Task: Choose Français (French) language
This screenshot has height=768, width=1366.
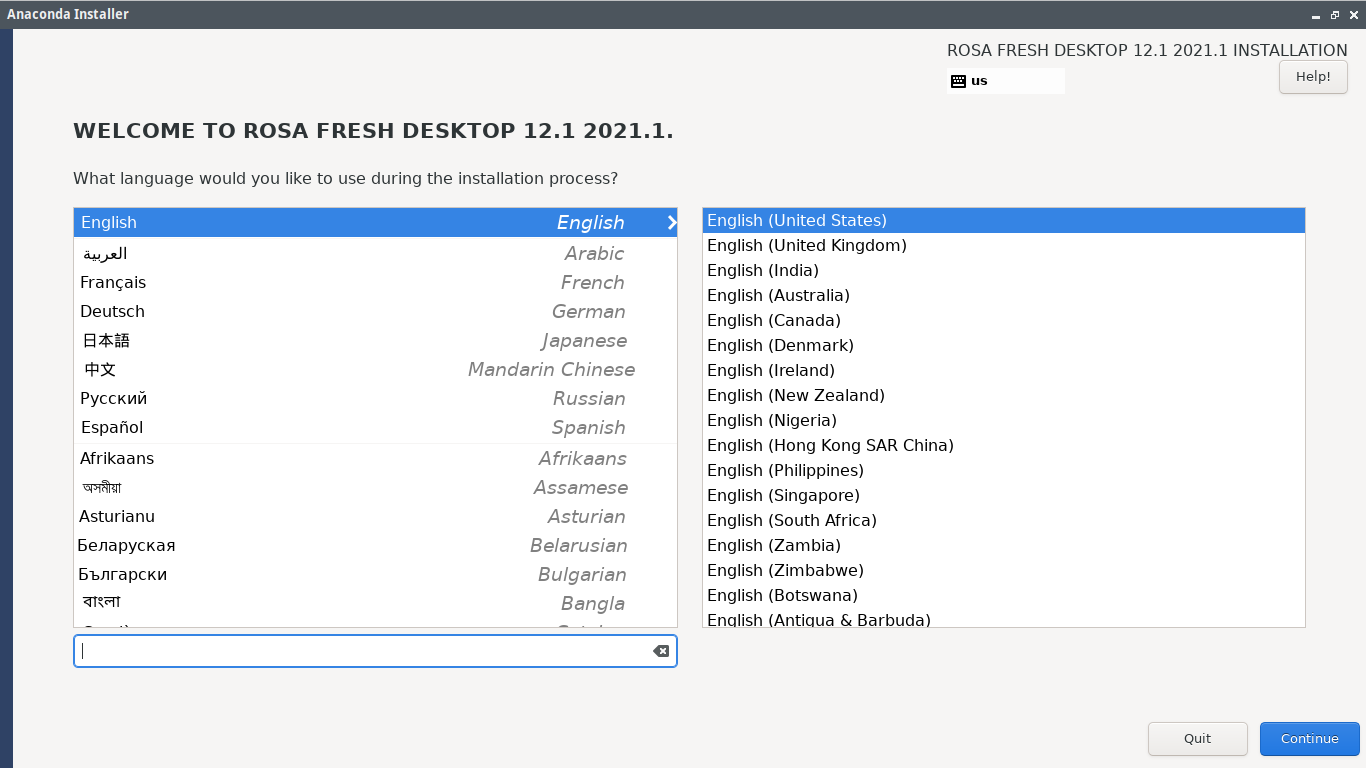Action: tap(376, 282)
